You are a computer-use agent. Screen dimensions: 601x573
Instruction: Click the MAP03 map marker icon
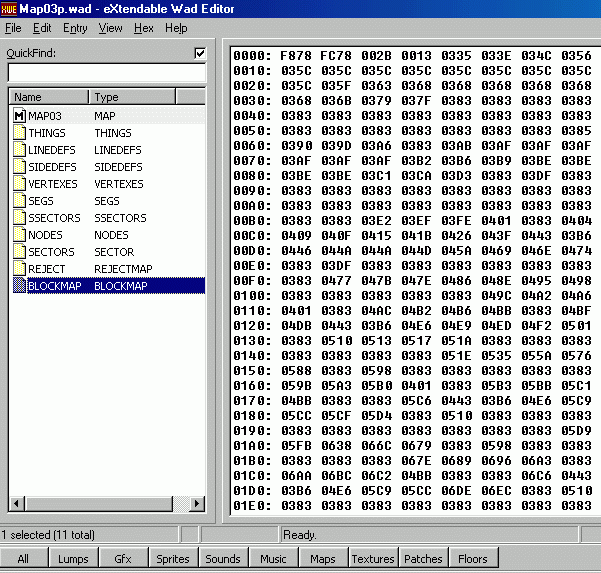pos(19,116)
